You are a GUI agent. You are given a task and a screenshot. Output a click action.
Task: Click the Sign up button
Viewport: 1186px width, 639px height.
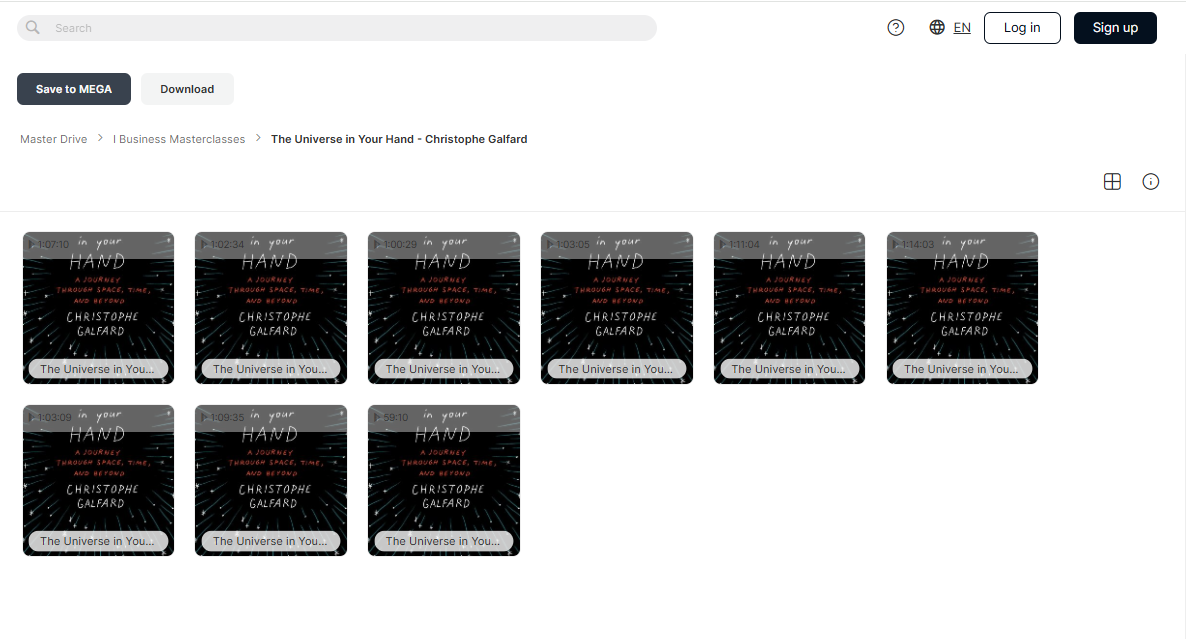tap(1115, 28)
